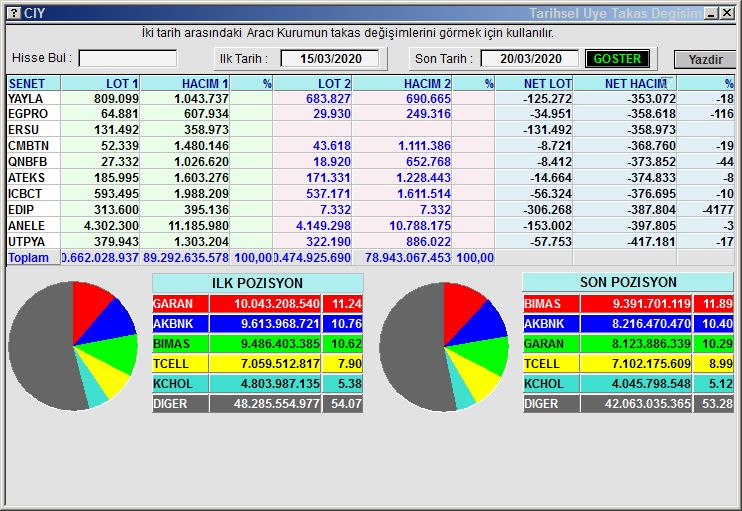This screenshot has width=742, height=511.
Task: Click the CIY window icon in title bar
Action: click(12, 13)
